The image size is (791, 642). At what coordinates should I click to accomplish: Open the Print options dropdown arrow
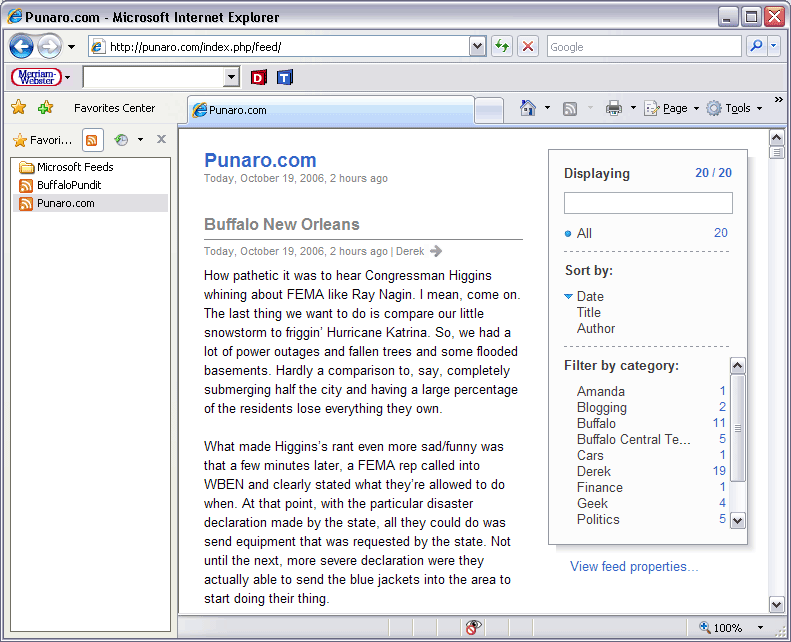(633, 108)
